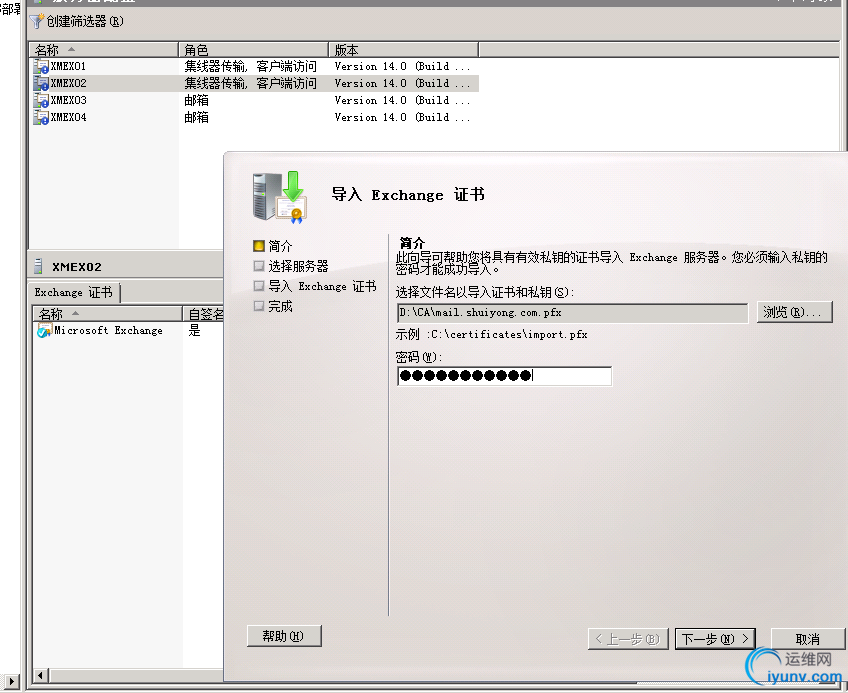Click inside the 密码 password field
This screenshot has width=848, height=693.
(x=505, y=376)
